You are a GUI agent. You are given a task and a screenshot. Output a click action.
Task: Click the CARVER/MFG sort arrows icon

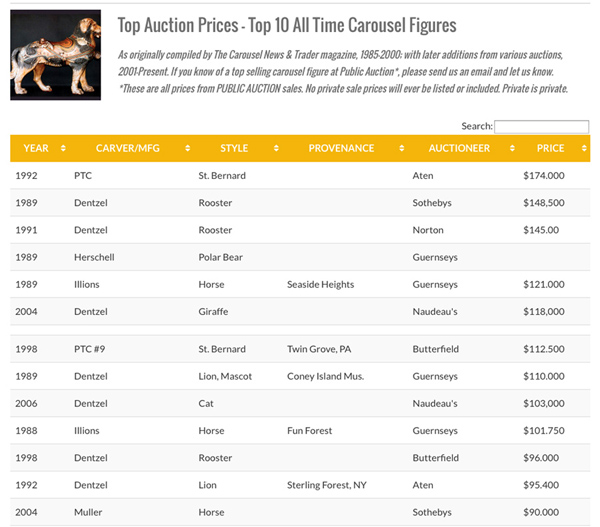[x=188, y=148]
